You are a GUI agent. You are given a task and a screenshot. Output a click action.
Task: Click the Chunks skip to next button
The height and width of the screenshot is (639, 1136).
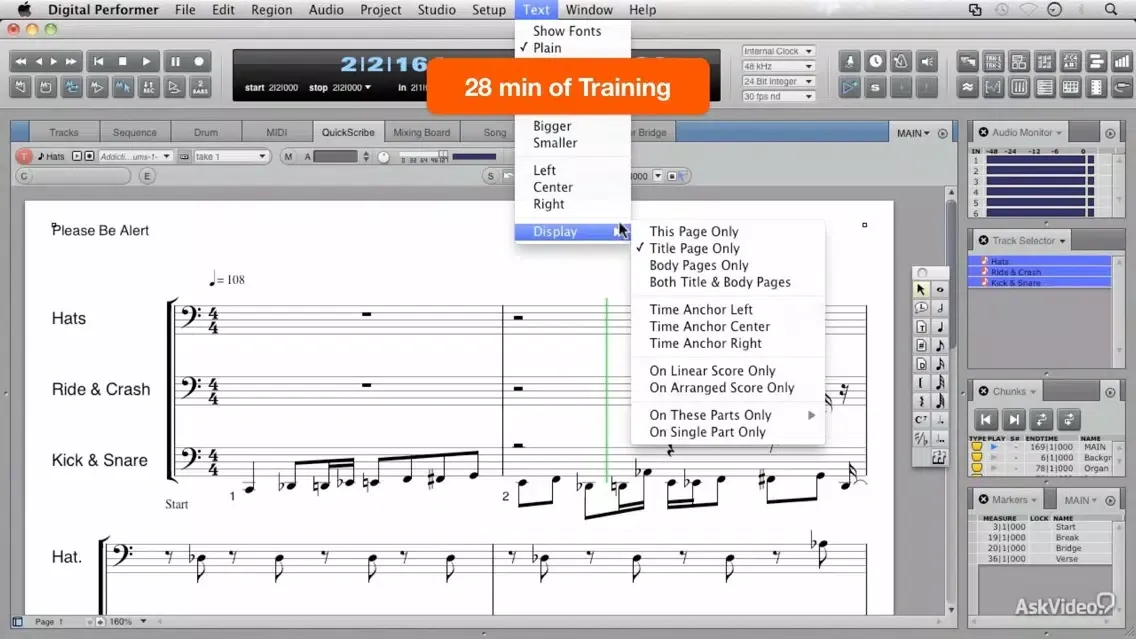(x=1014, y=419)
